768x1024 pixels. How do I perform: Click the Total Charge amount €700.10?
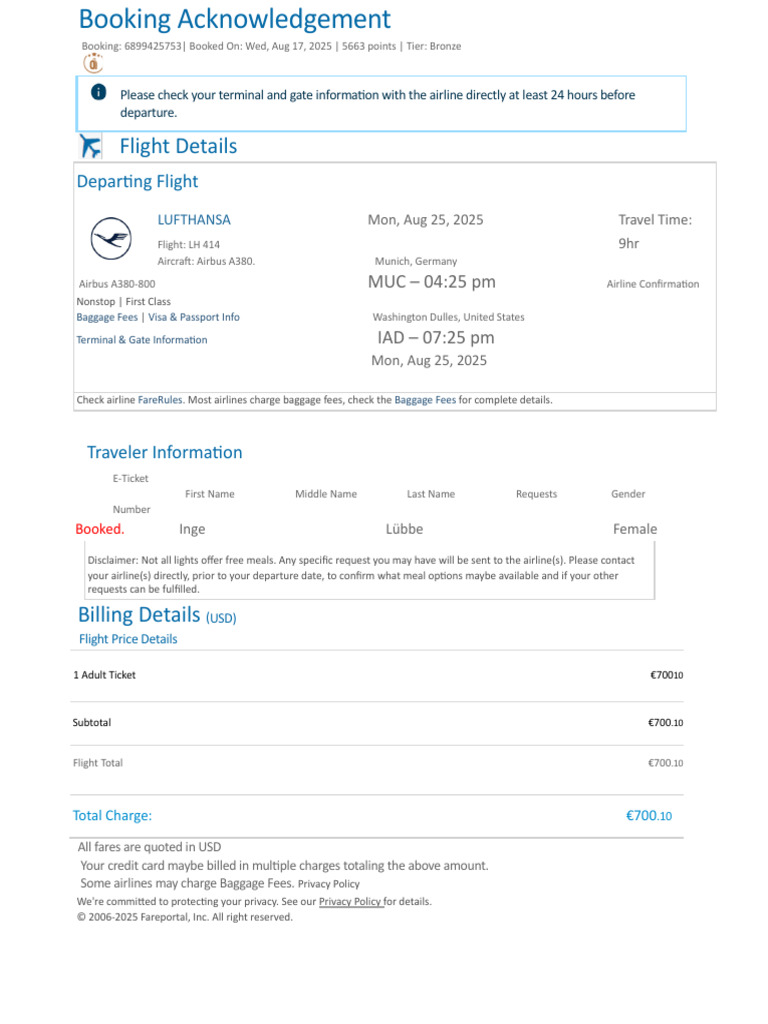tap(649, 816)
